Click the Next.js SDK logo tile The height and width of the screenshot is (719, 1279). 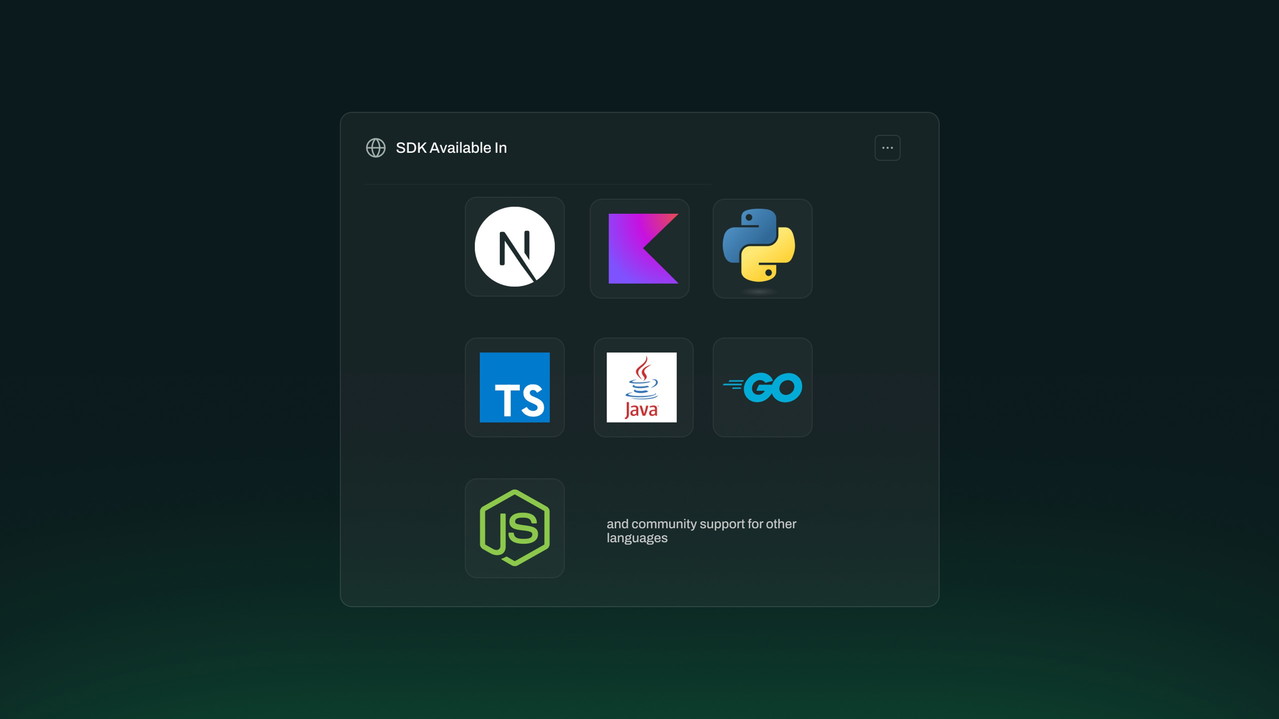point(515,247)
